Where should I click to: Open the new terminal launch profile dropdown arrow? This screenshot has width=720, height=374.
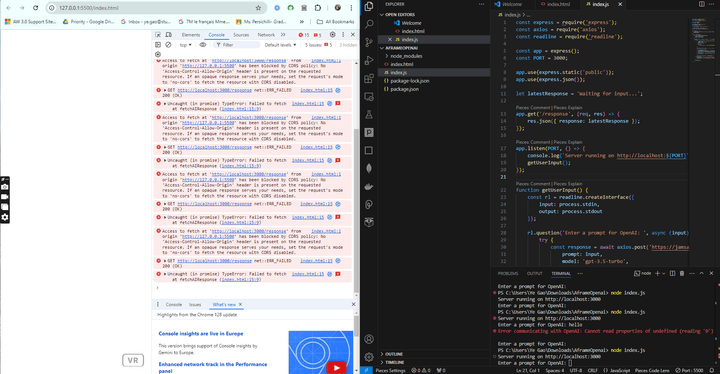pos(664,273)
